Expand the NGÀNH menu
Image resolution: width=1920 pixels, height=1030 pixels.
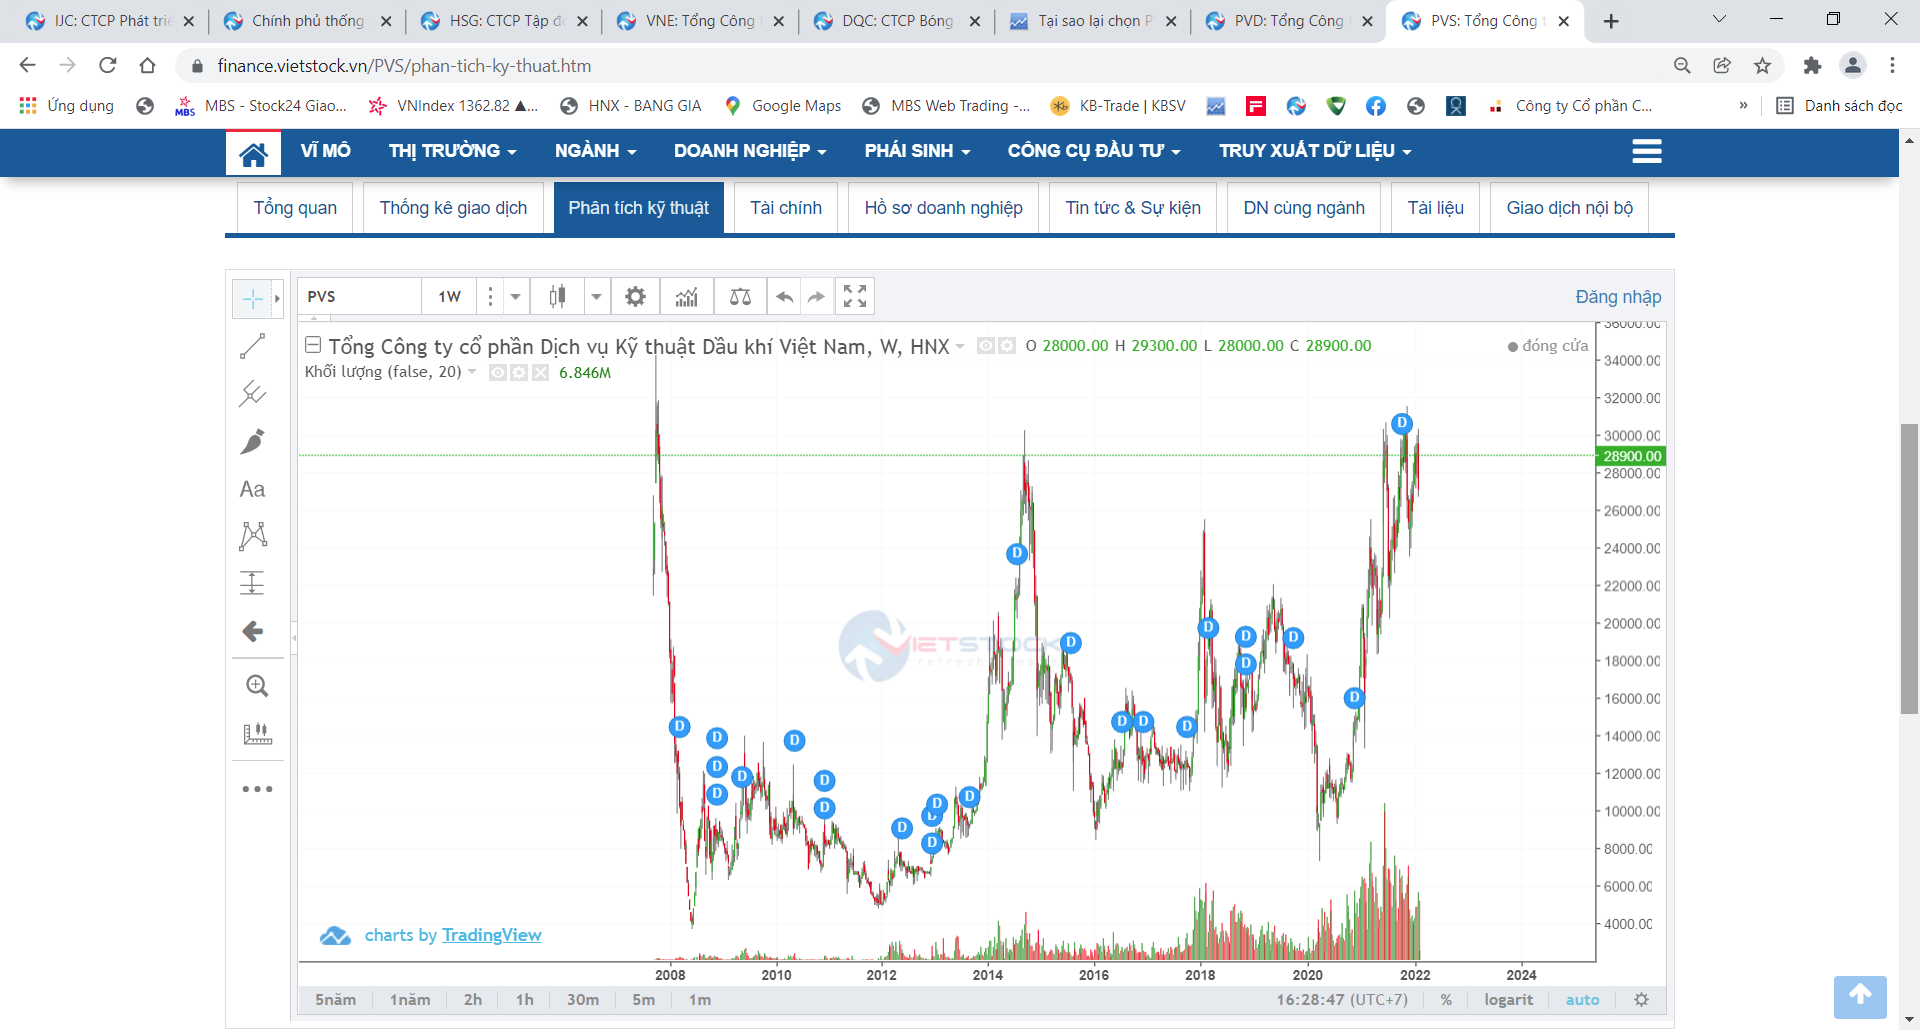coord(596,151)
